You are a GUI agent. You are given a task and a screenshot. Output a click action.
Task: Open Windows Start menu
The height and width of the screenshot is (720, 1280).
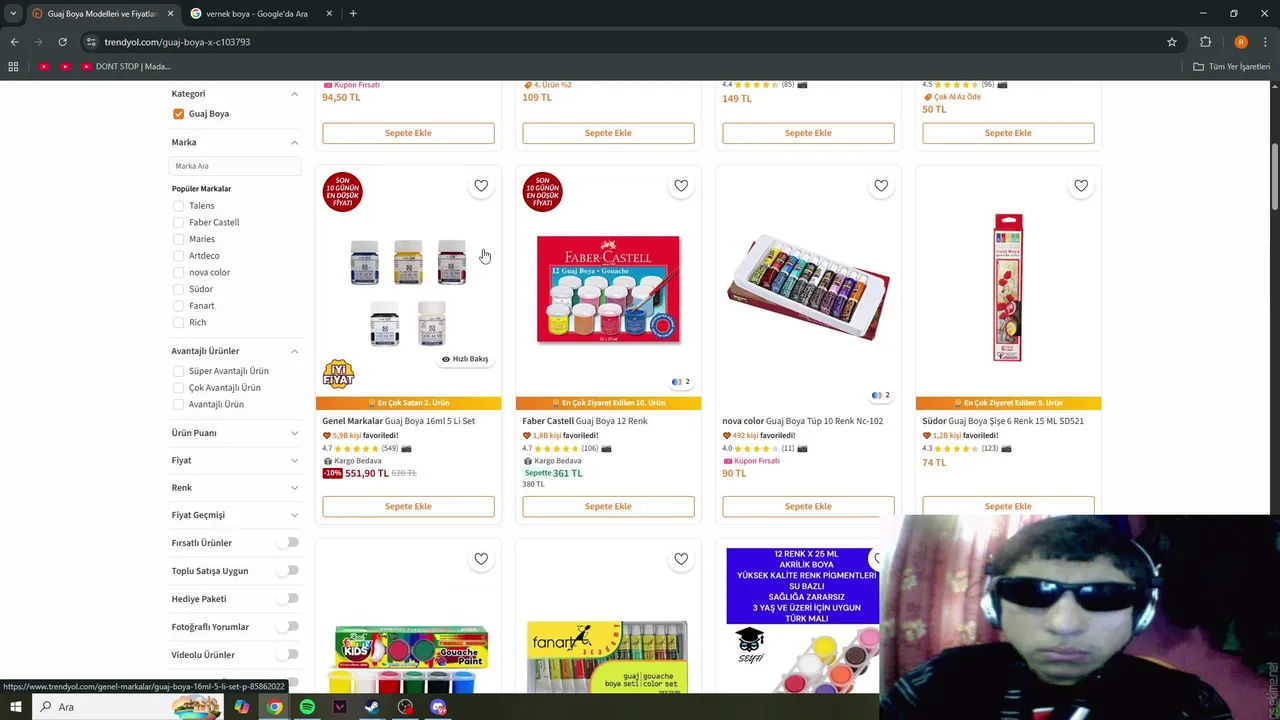coord(15,707)
